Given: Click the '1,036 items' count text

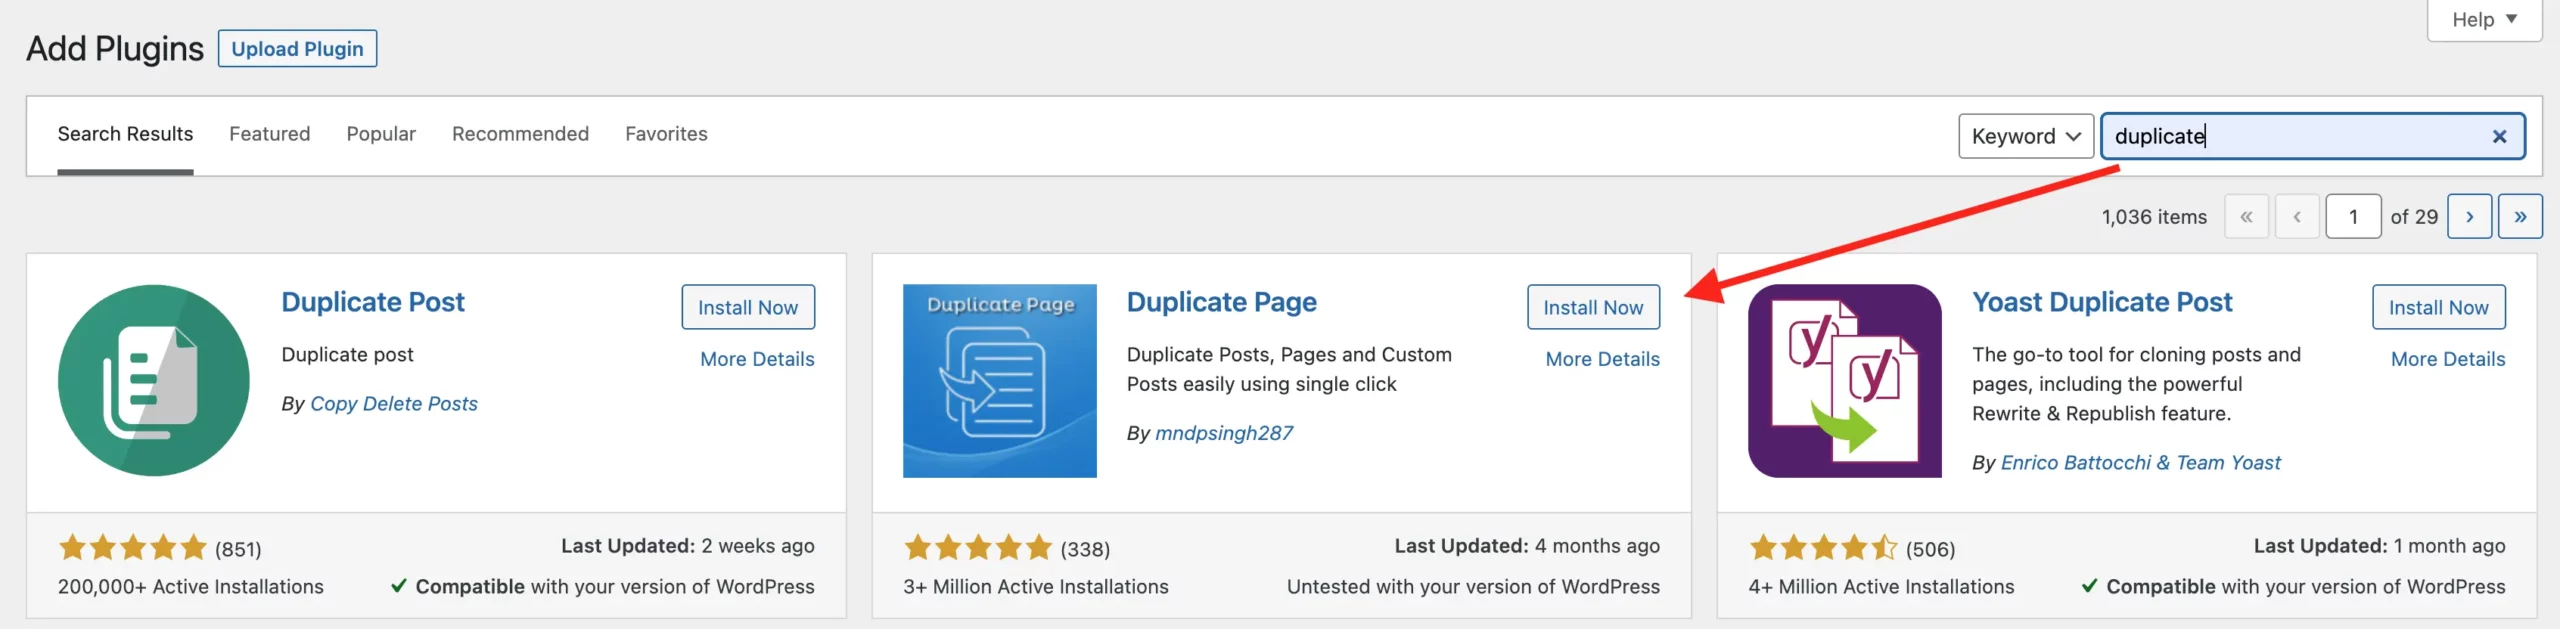Looking at the screenshot, I should pos(2154,217).
